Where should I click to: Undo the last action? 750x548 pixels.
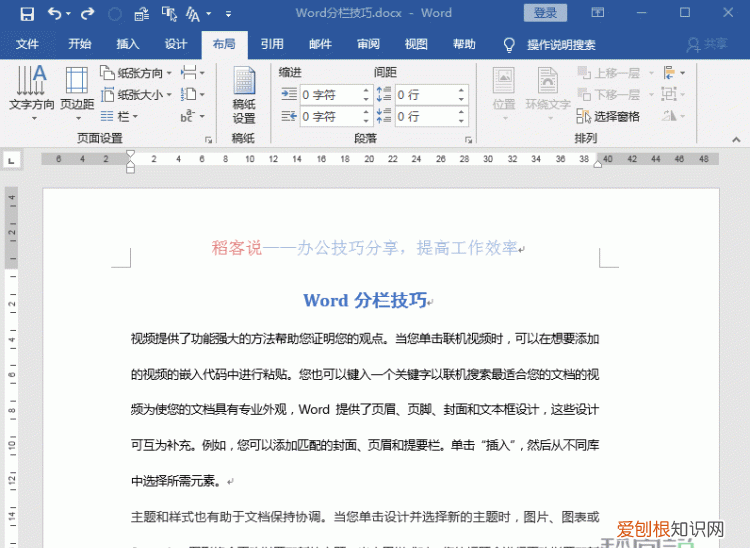pyautogui.click(x=54, y=13)
